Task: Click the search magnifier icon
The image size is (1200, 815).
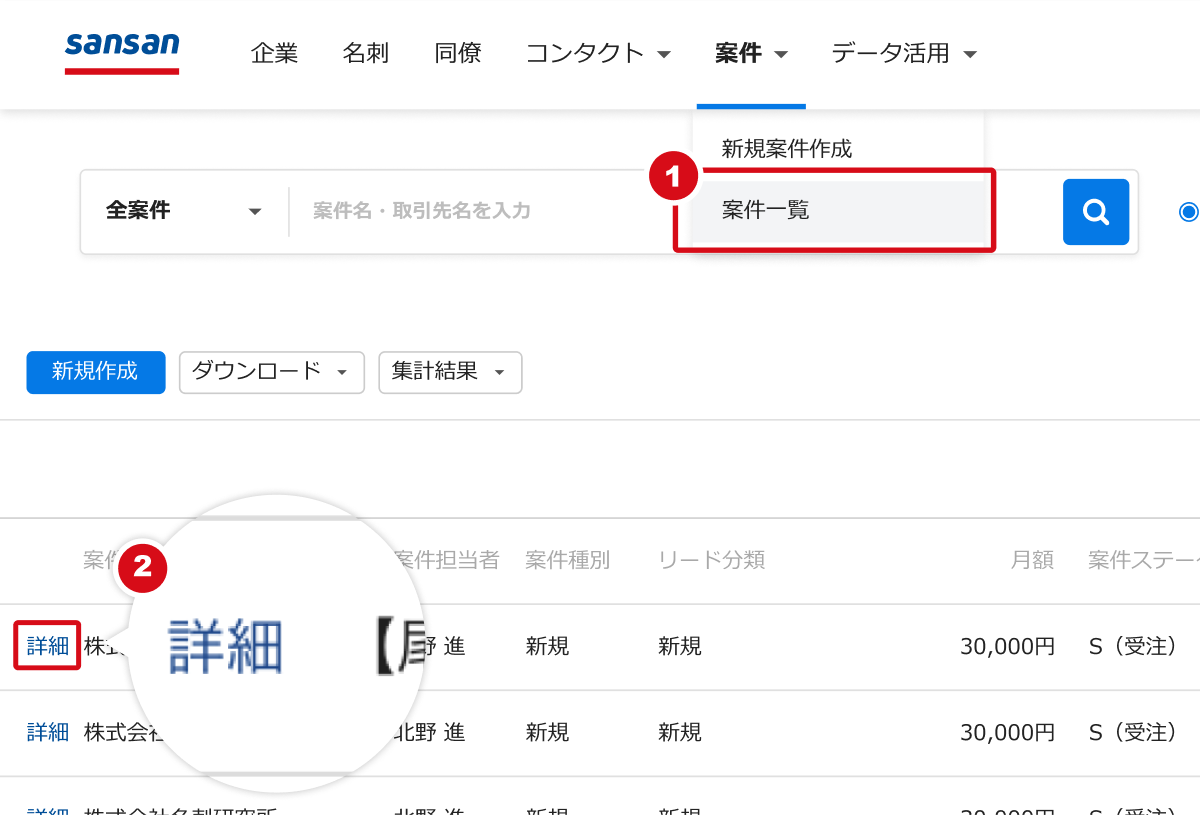Action: tap(1096, 212)
